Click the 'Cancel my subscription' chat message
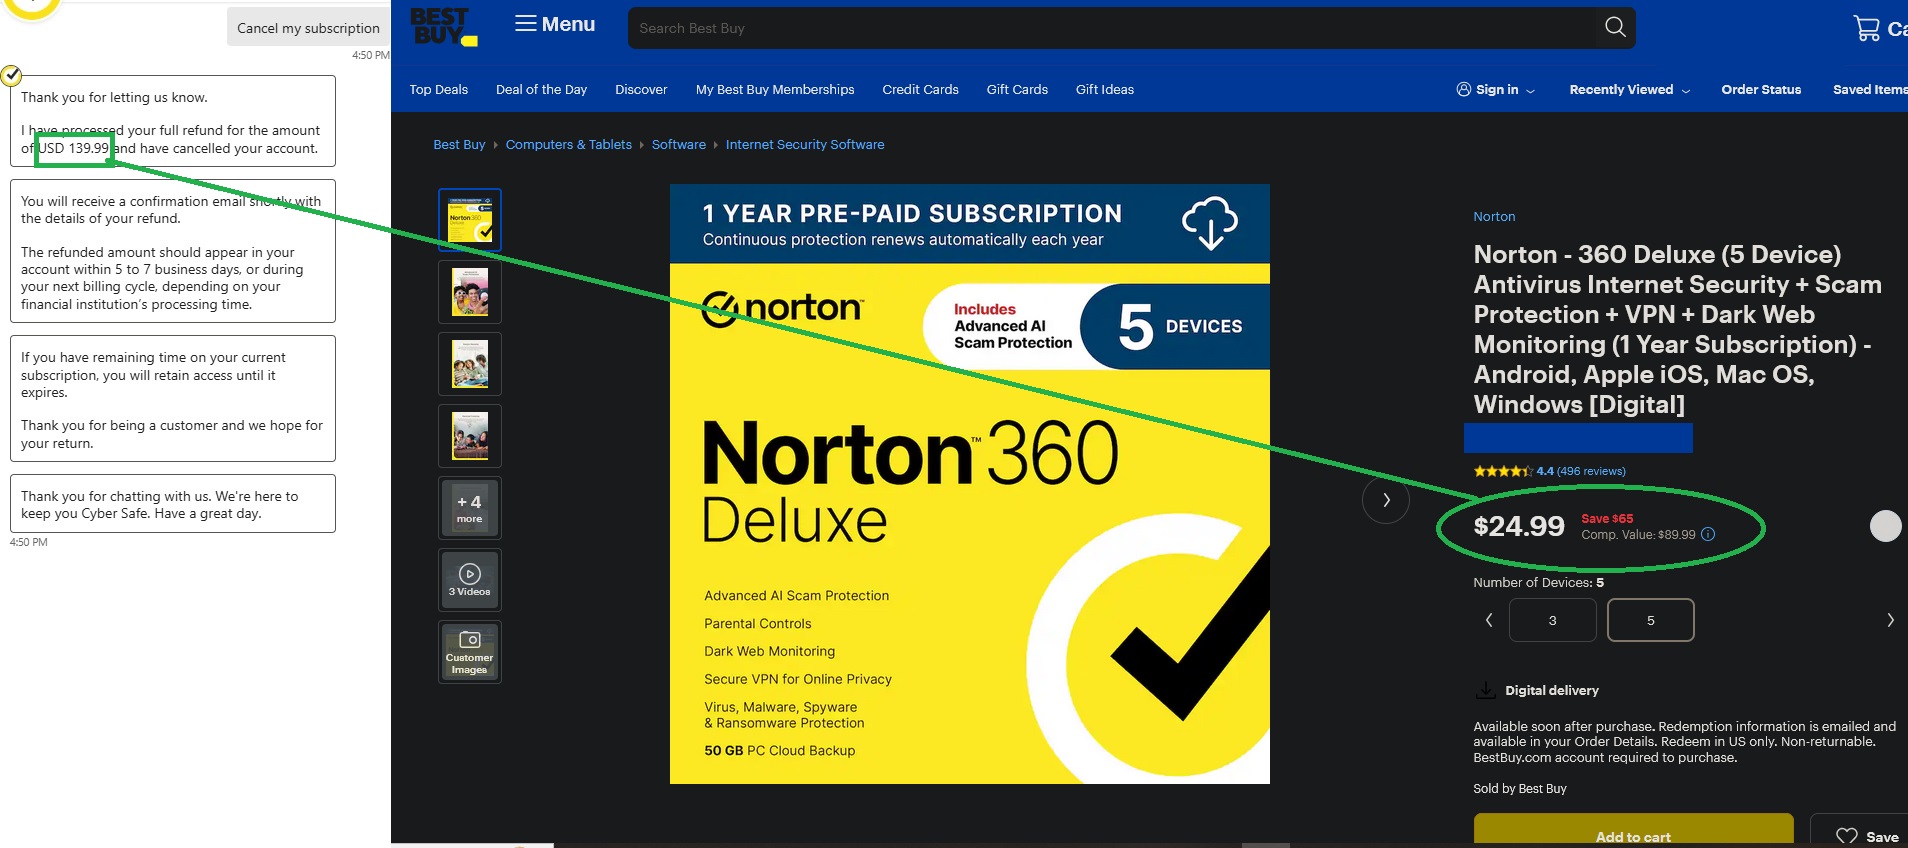This screenshot has height=848, width=1908. (308, 28)
